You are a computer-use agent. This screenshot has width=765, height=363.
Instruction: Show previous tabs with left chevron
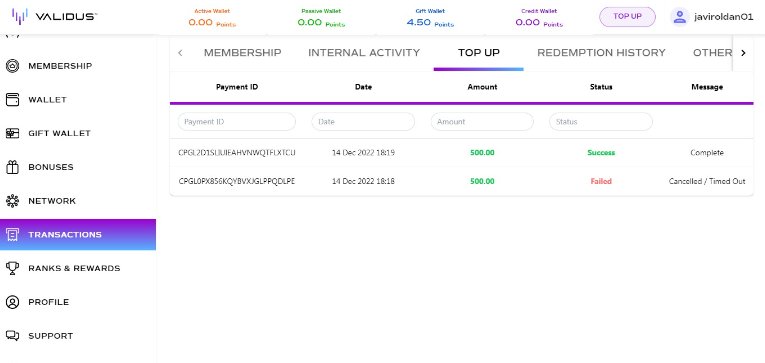[180, 53]
